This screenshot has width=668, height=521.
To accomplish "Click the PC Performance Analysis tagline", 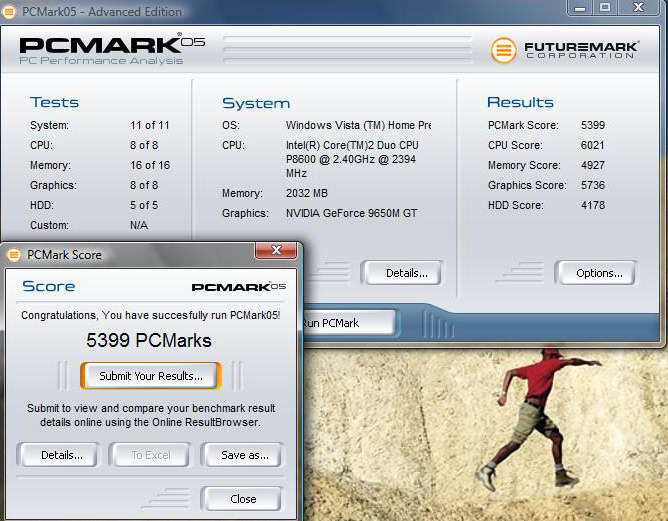I will coord(101,61).
